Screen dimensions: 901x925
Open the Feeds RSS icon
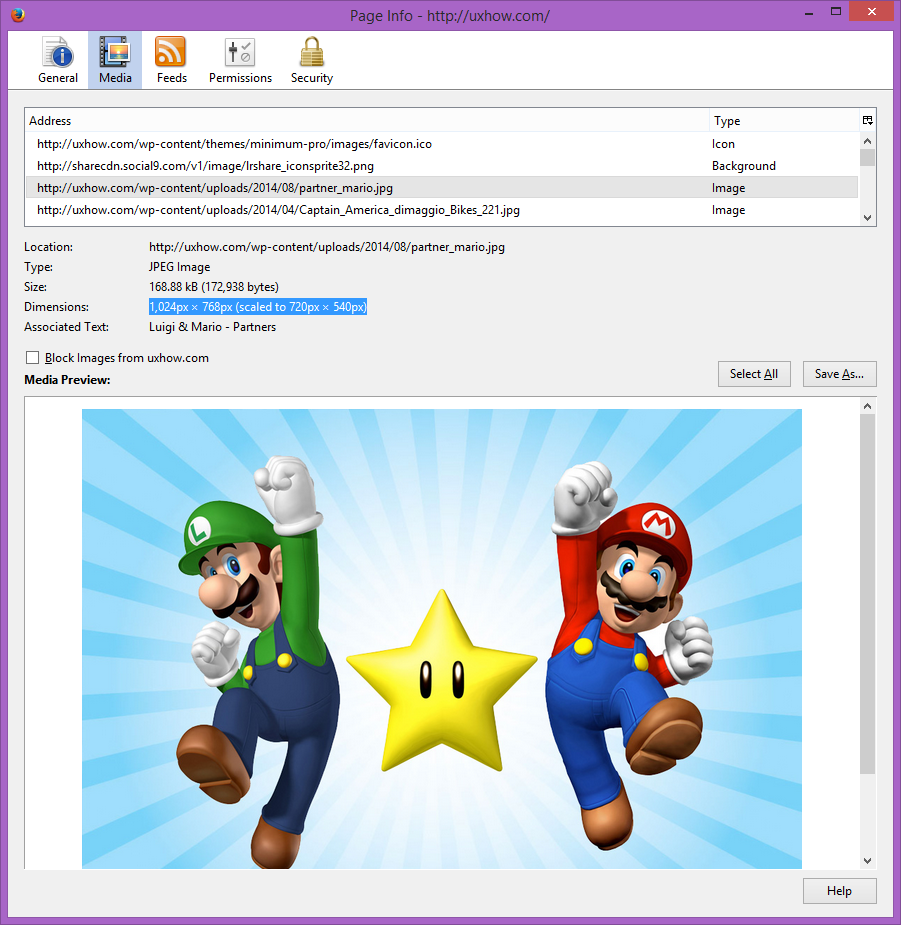click(x=171, y=52)
